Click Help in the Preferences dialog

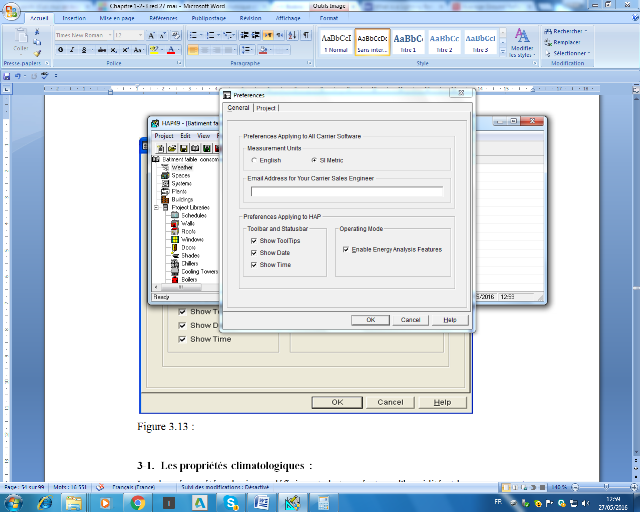[450, 320]
